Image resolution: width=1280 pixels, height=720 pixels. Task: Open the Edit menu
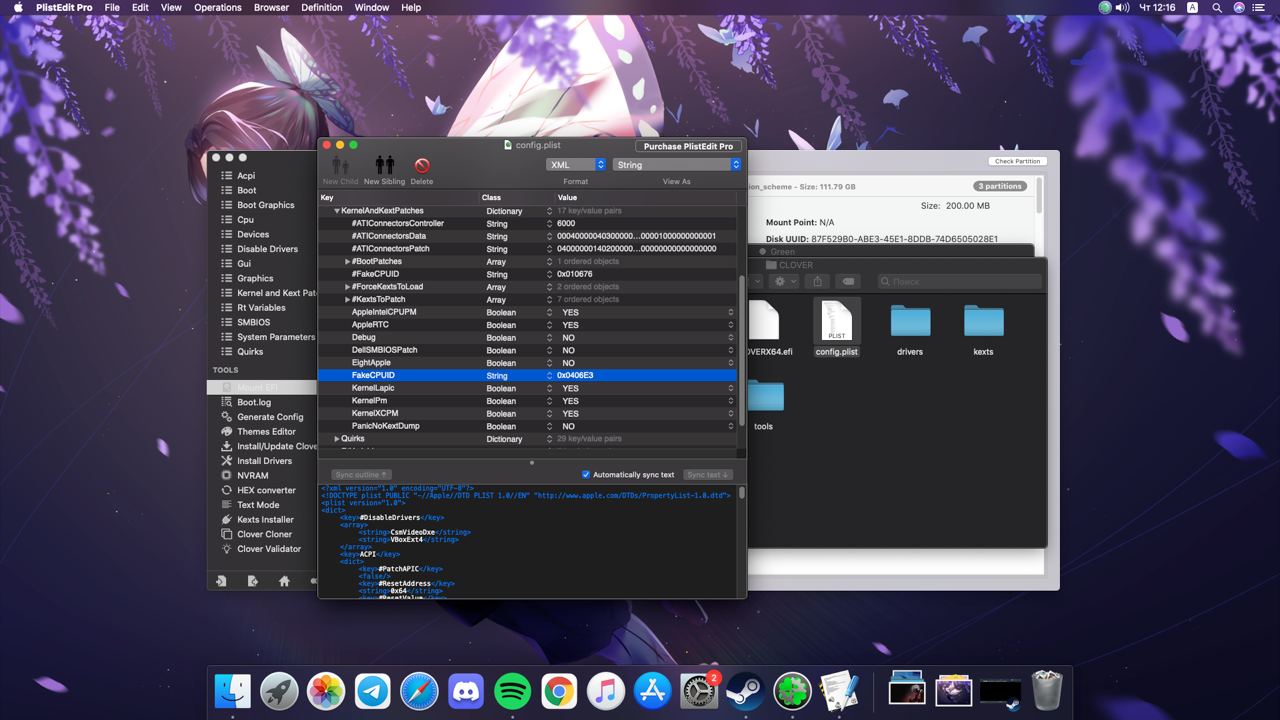[140, 7]
